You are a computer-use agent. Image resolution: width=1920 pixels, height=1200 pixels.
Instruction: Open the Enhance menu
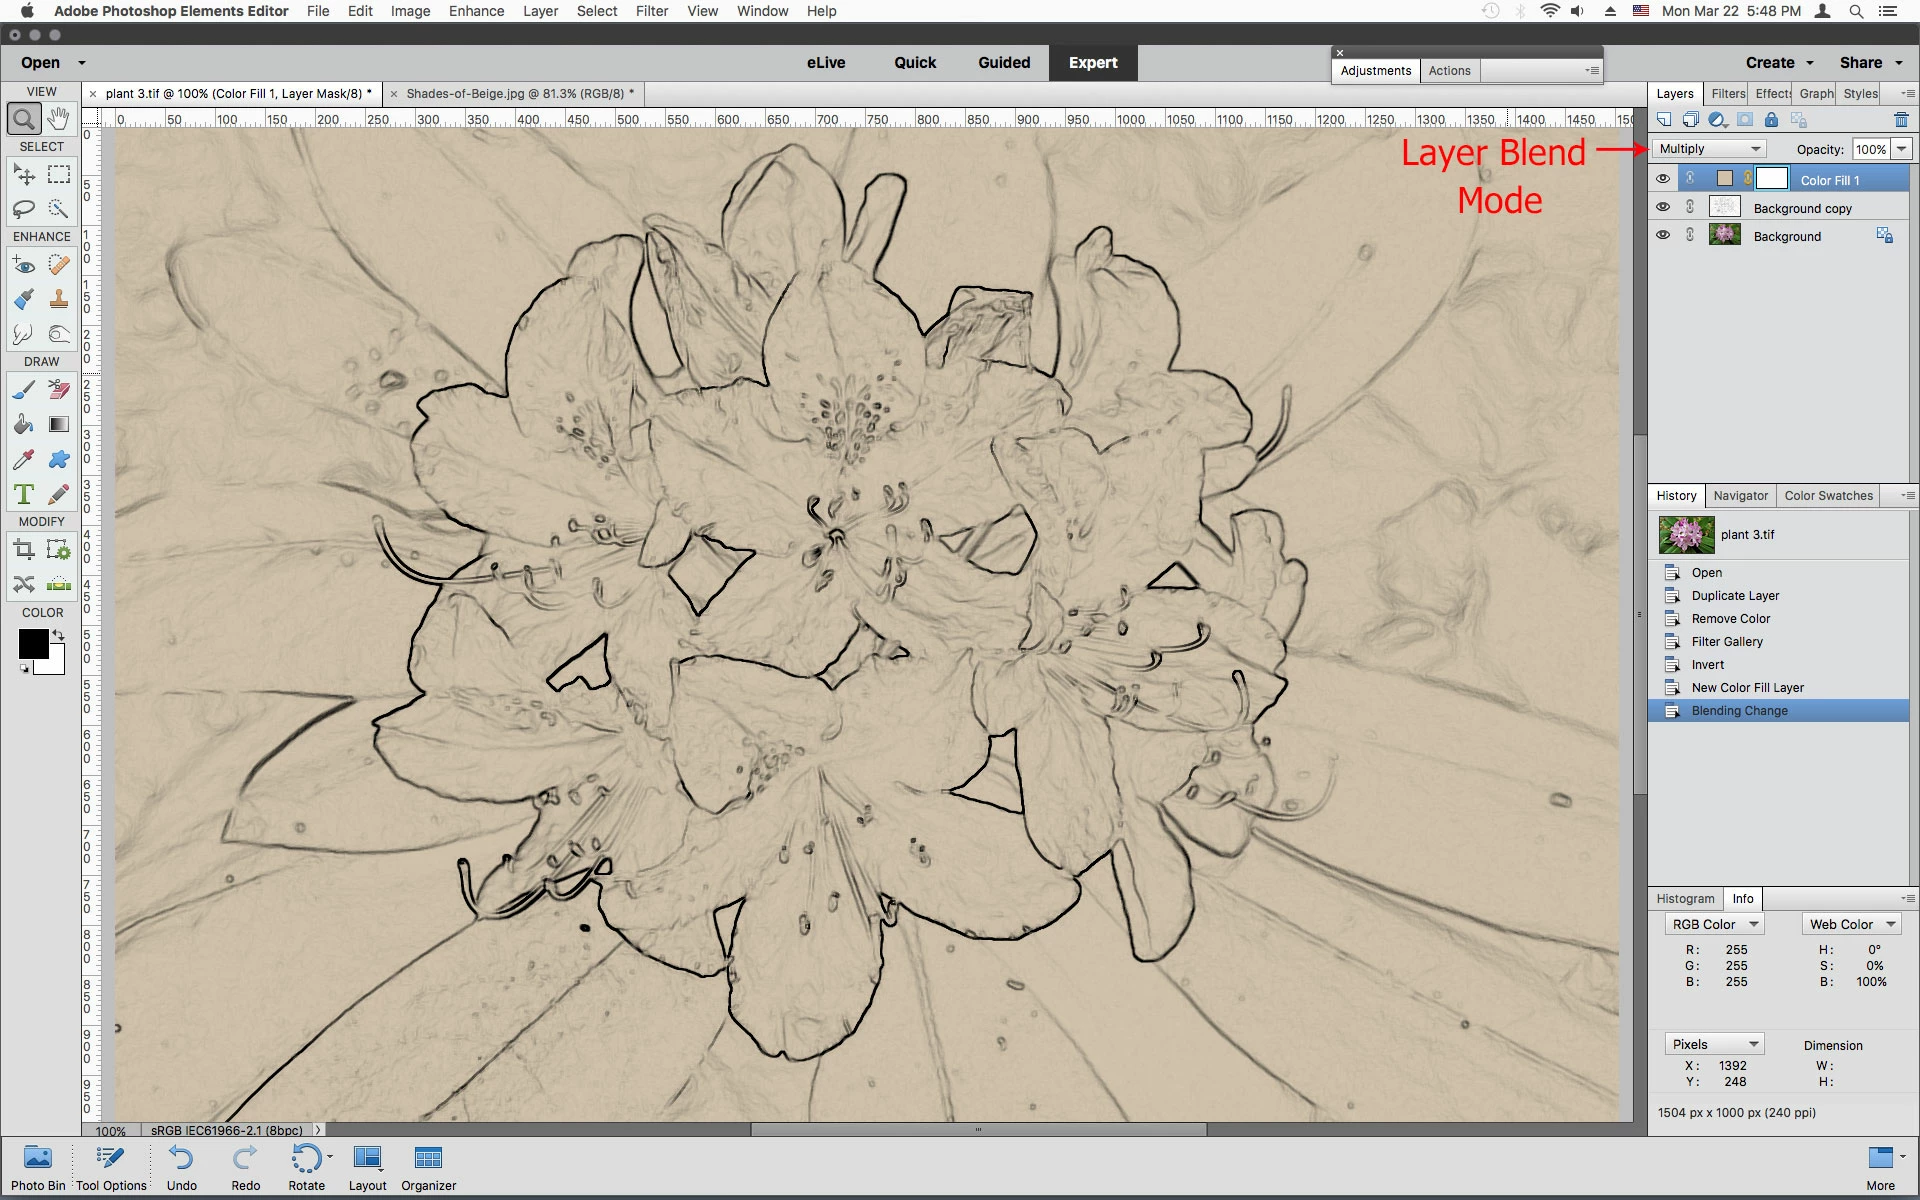coord(476,11)
